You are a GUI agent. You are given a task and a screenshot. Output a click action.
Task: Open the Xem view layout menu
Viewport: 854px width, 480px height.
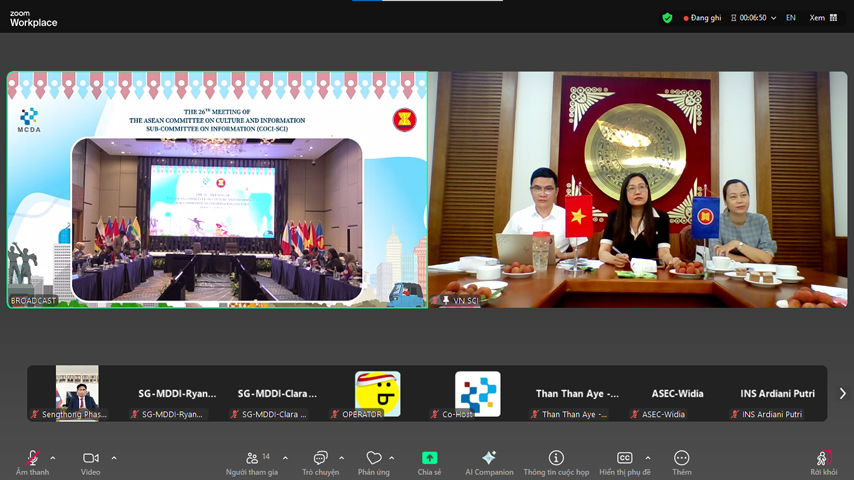pos(823,18)
